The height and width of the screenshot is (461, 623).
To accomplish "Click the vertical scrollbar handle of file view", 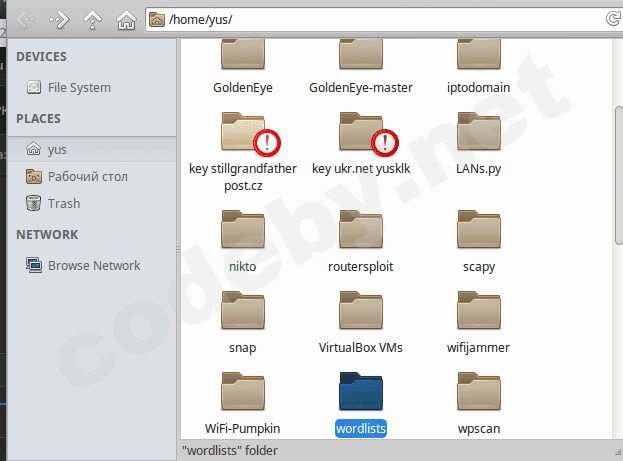I will pos(619,176).
